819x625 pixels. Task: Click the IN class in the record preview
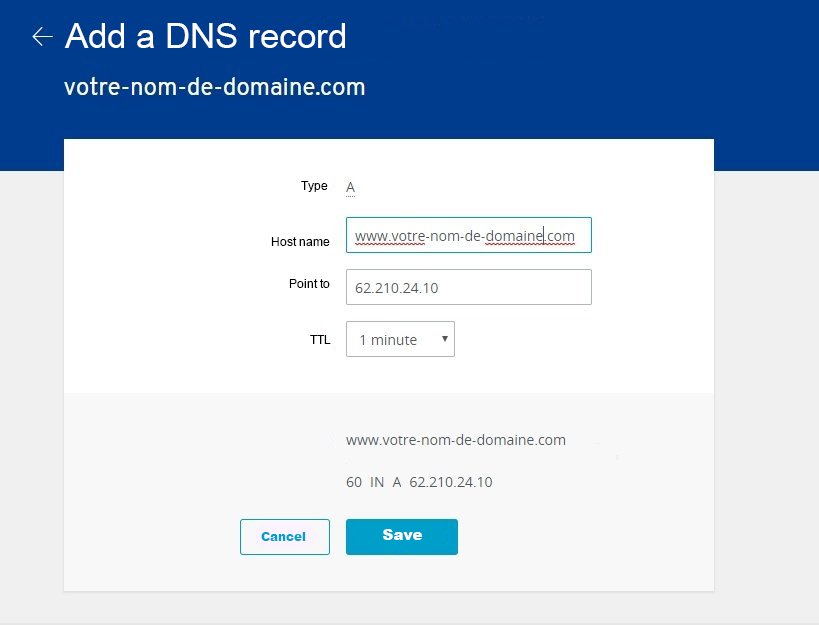point(377,482)
